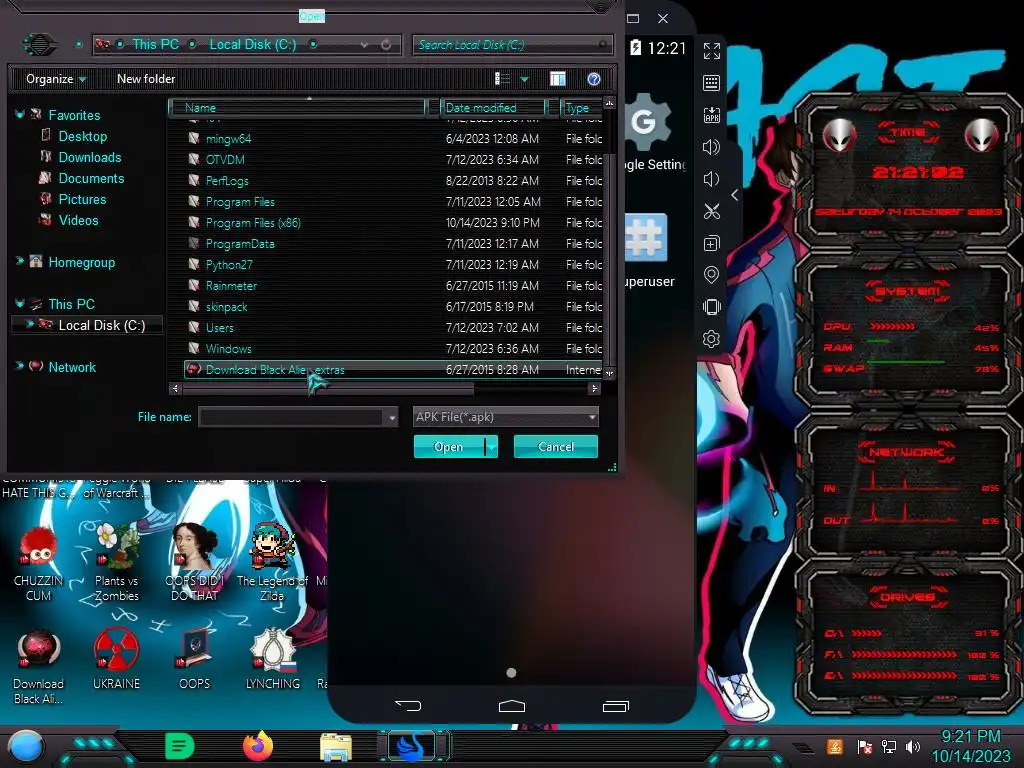
Task: Click Local Disk (C:) breadcrumb segment
Action: pyautogui.click(x=253, y=44)
